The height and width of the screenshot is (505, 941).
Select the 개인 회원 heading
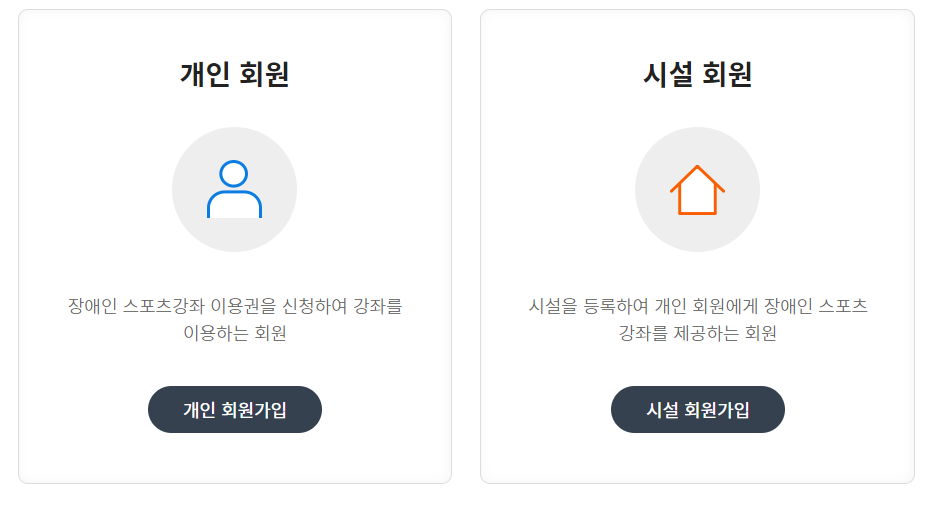[235, 74]
